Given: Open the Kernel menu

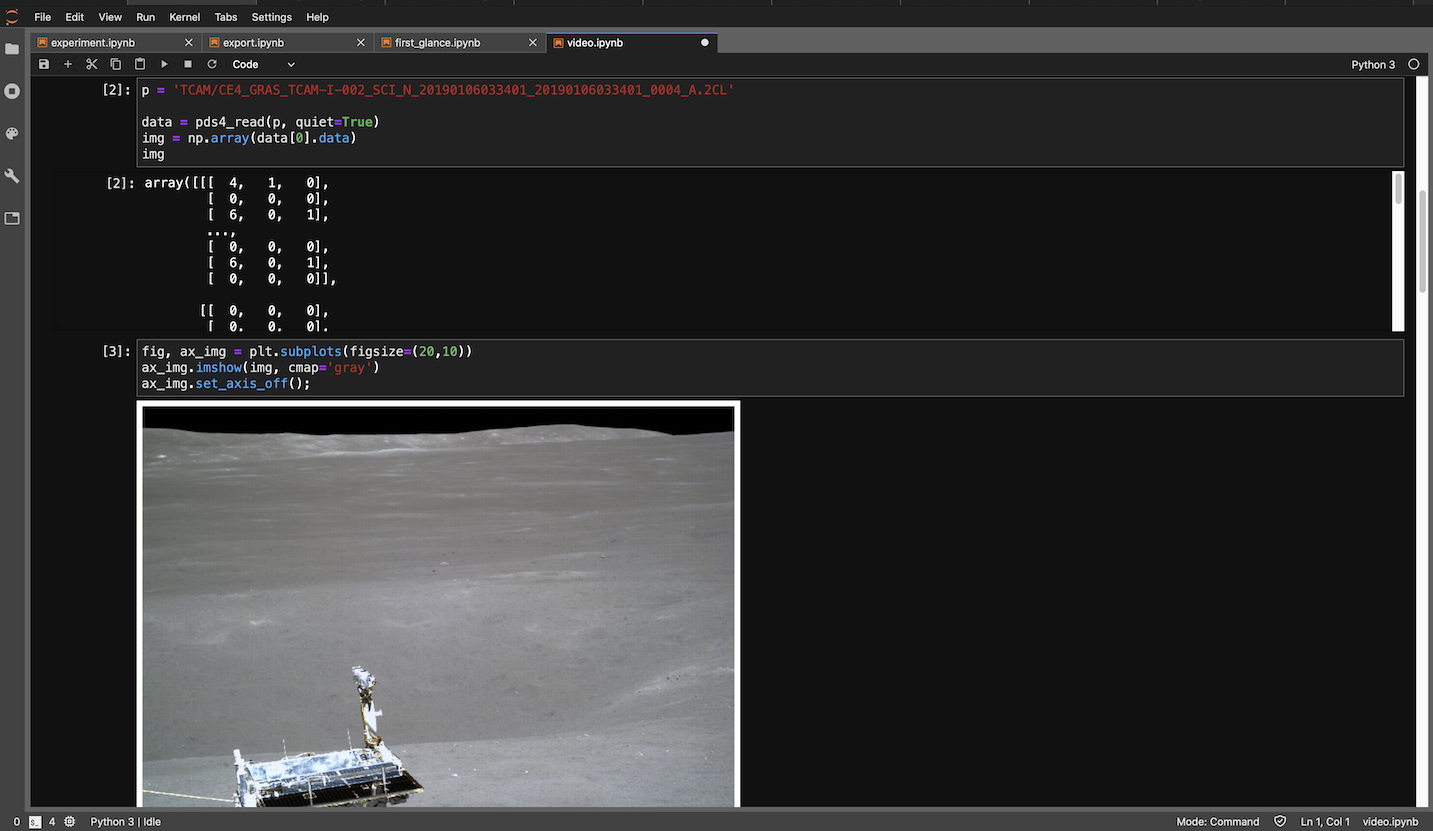Looking at the screenshot, I should tap(184, 17).
